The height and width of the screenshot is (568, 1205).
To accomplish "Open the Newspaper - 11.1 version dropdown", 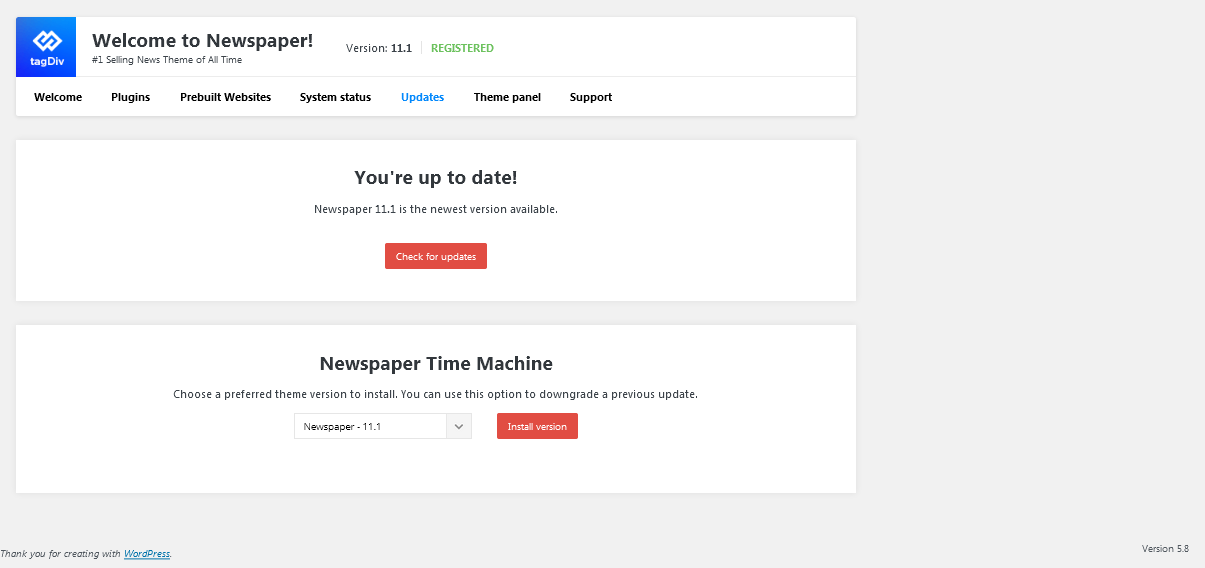I will (x=383, y=426).
